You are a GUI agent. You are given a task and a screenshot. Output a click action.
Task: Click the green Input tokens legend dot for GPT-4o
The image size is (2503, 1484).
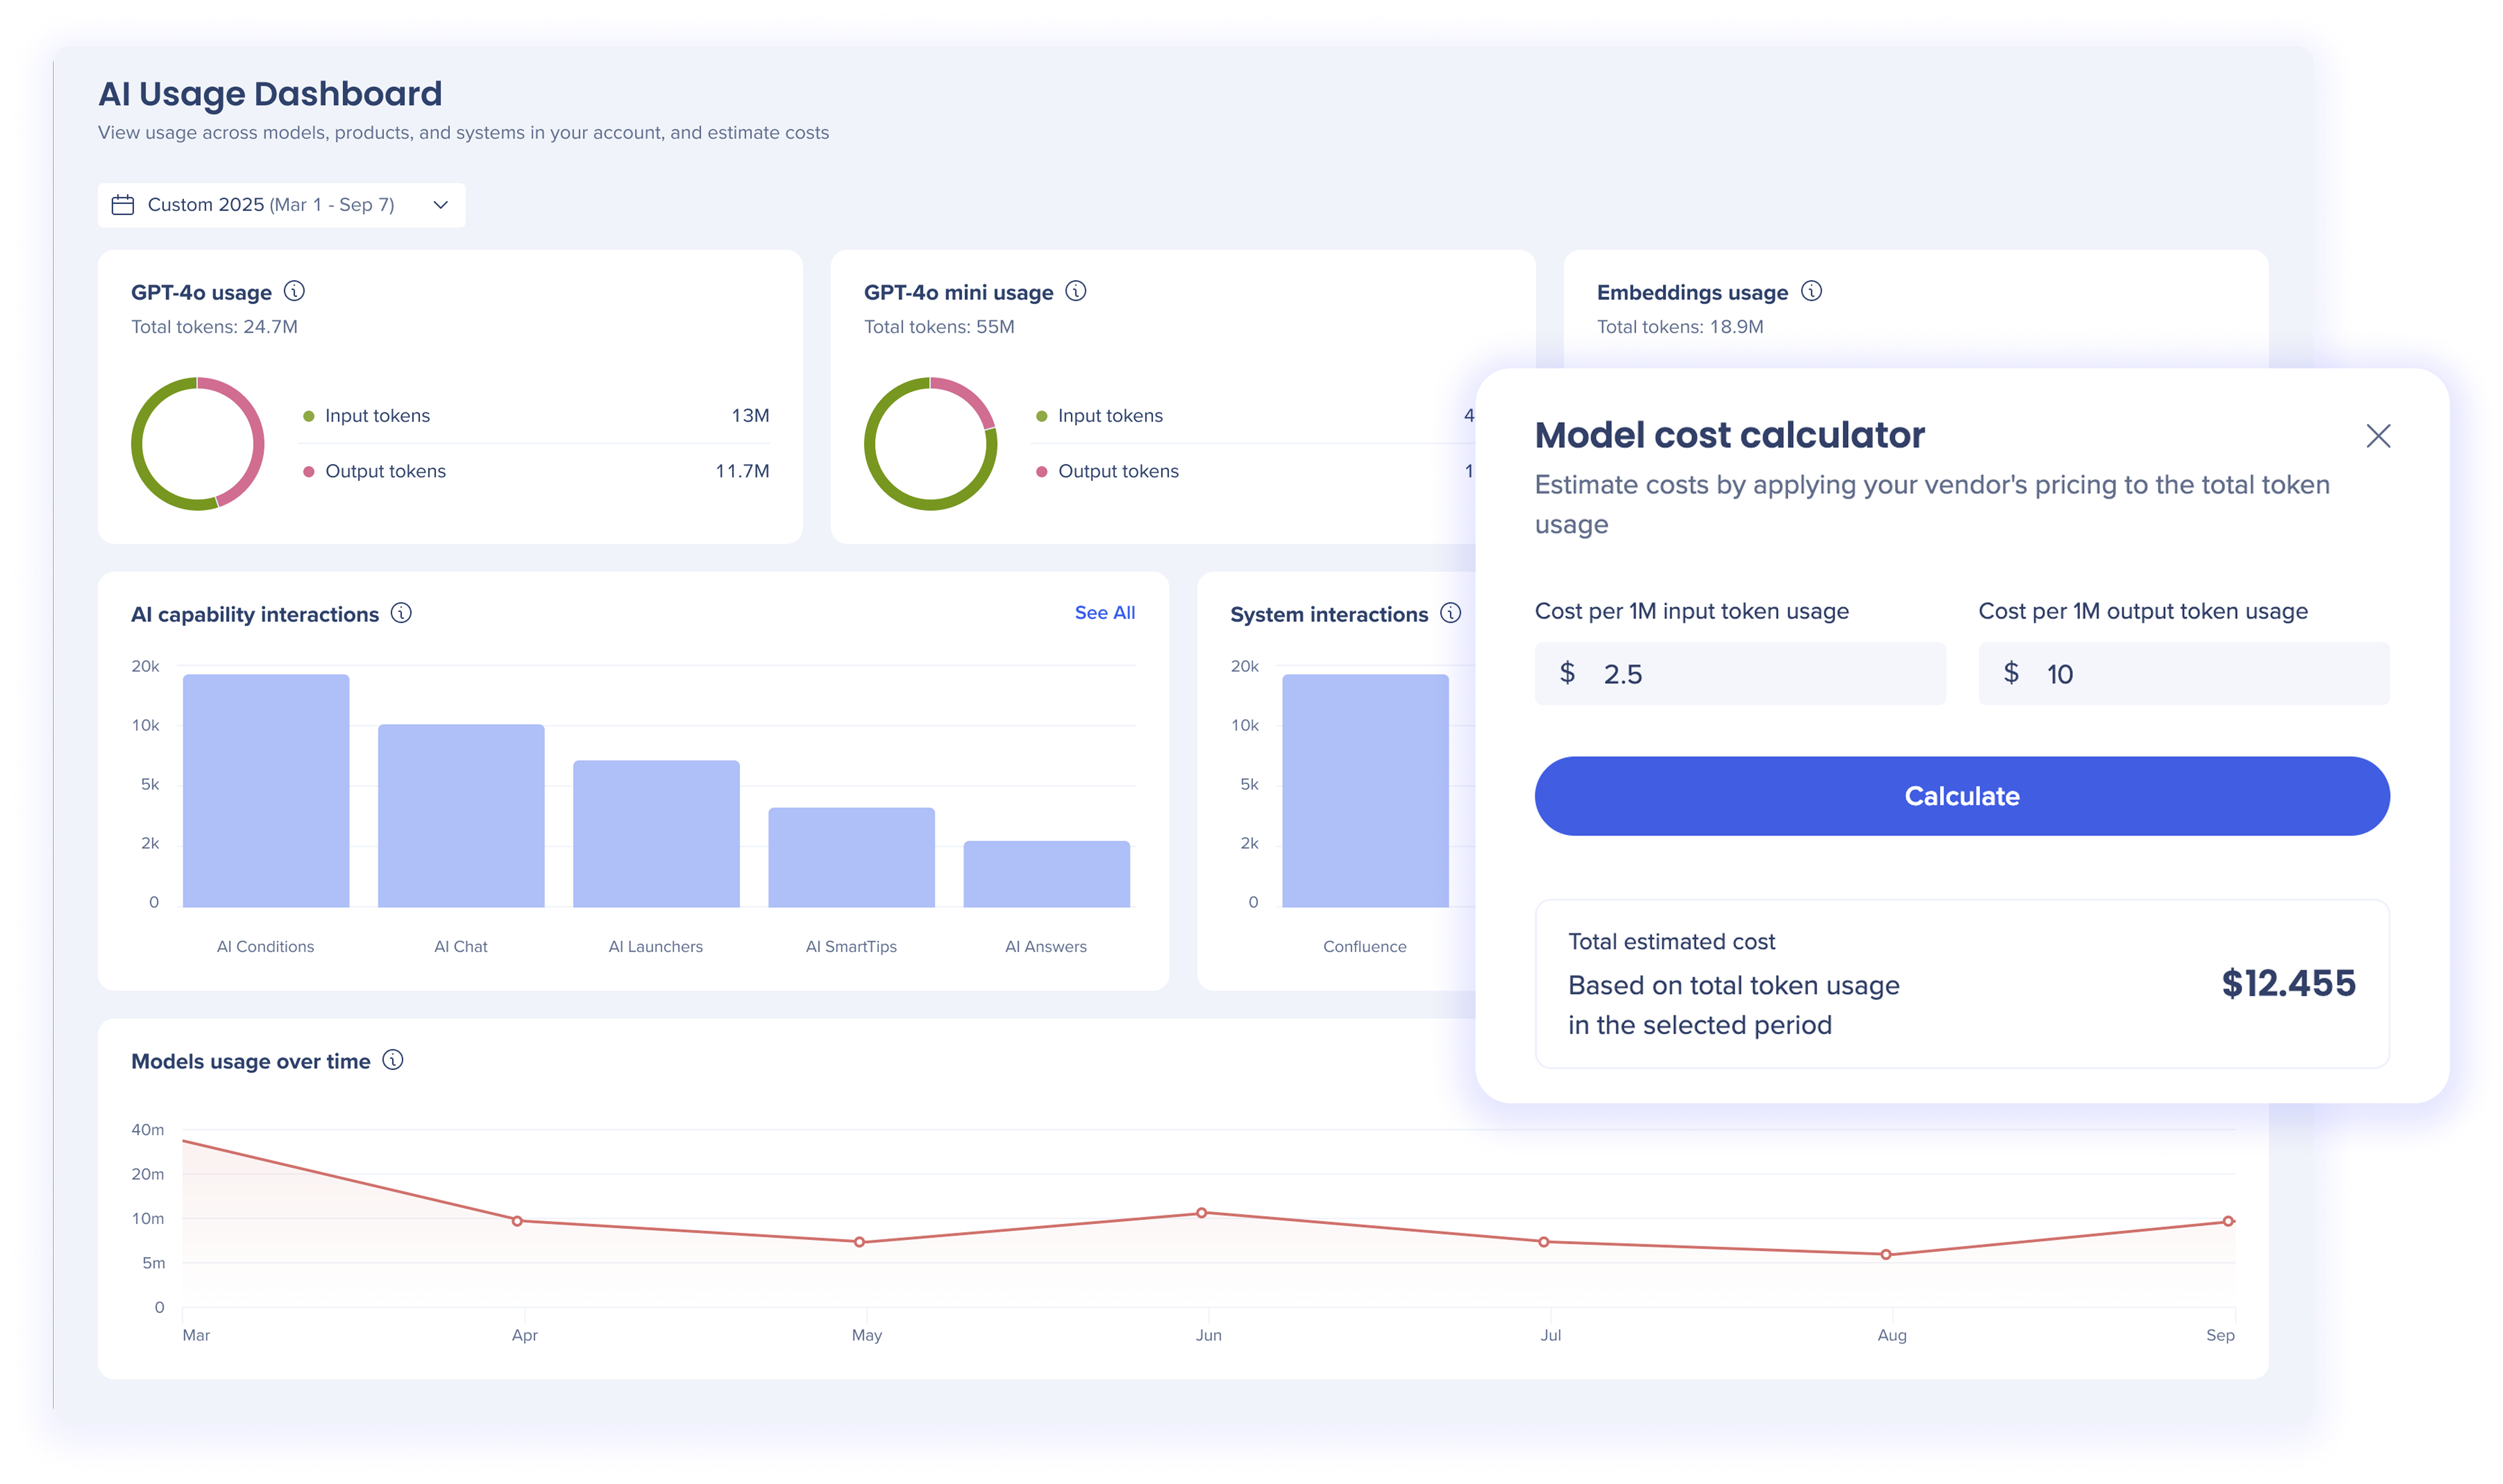pos(309,416)
